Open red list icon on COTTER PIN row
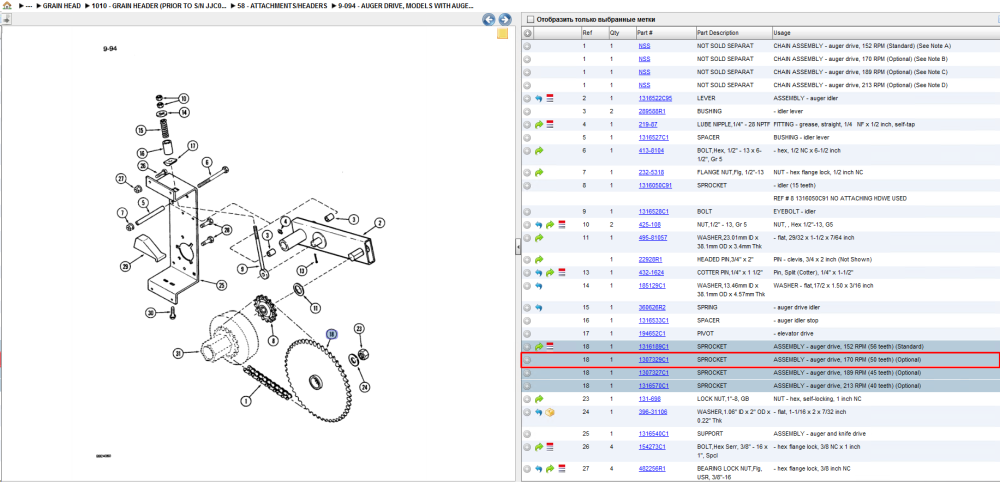 [x=561, y=272]
